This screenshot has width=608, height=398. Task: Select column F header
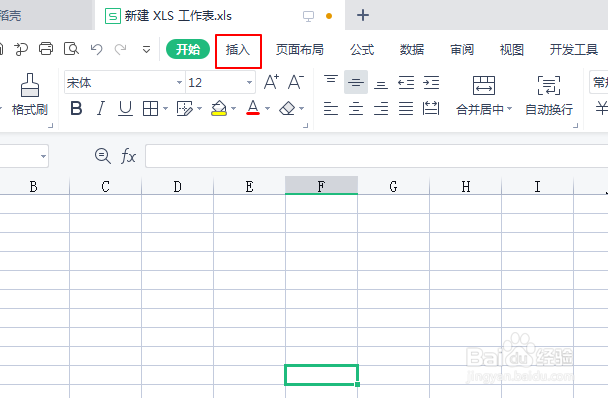321,186
